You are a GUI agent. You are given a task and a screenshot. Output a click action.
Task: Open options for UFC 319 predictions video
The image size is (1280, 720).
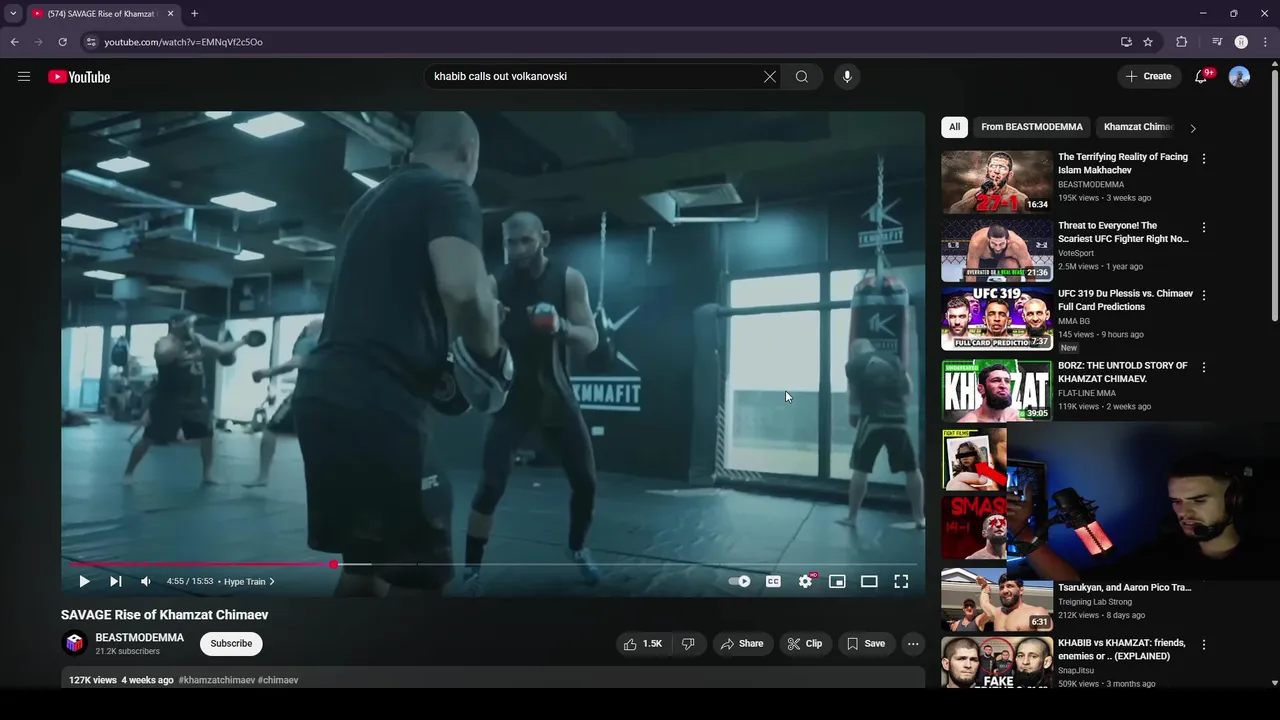coord(1204,295)
